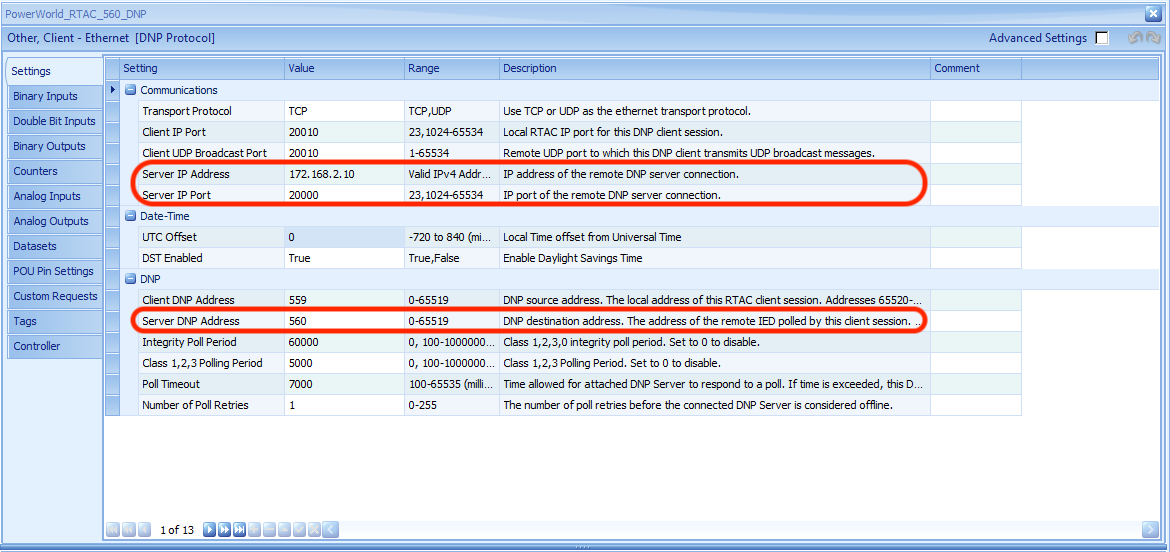Click the Value column header
1170x552 pixels.
point(344,69)
